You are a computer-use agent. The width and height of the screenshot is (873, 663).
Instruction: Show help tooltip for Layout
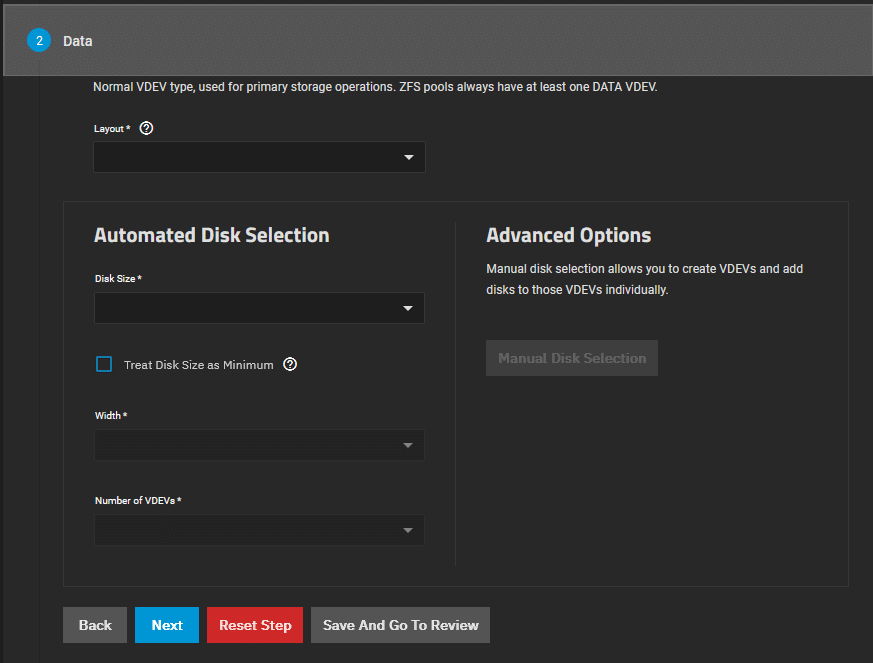pos(146,128)
